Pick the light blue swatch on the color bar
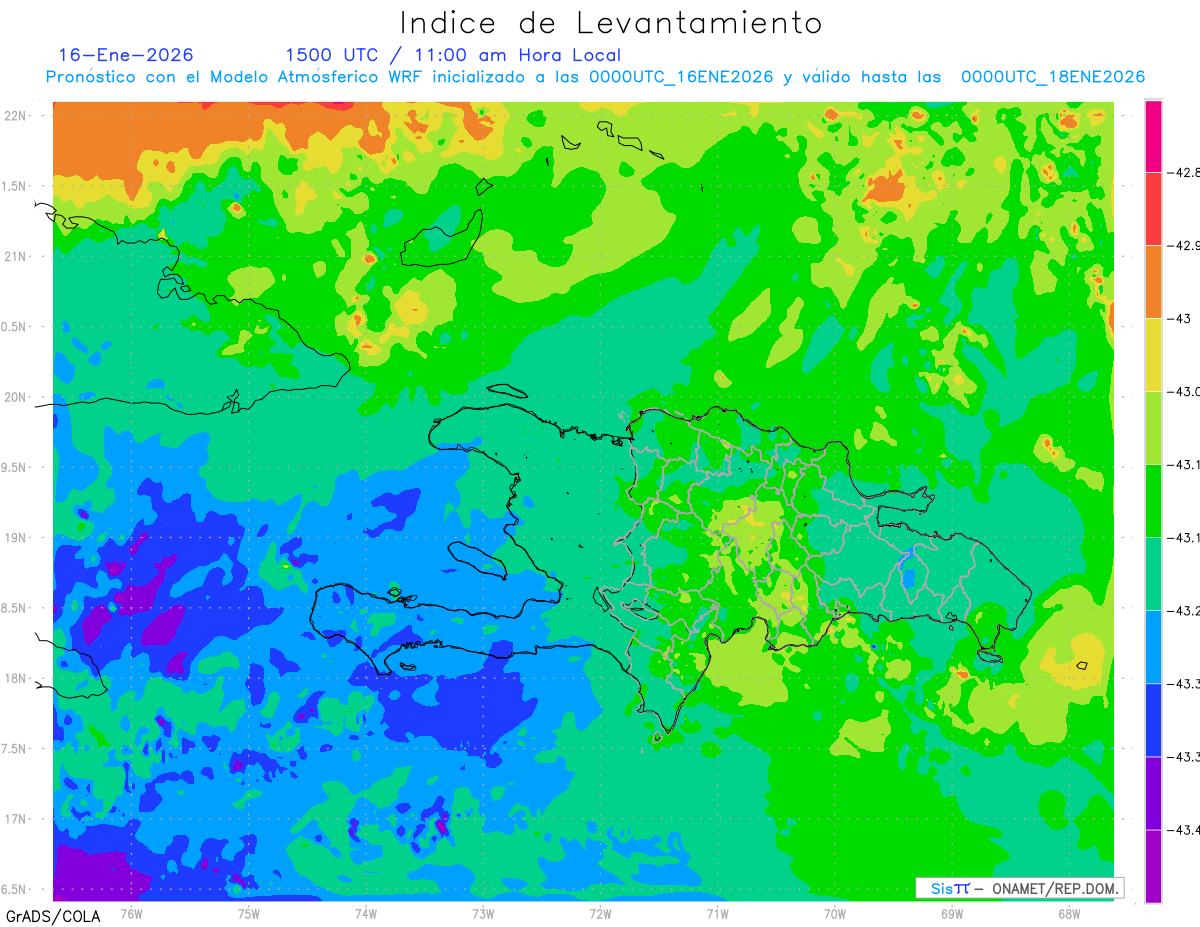Image resolution: width=1200 pixels, height=927 pixels. [1153, 647]
